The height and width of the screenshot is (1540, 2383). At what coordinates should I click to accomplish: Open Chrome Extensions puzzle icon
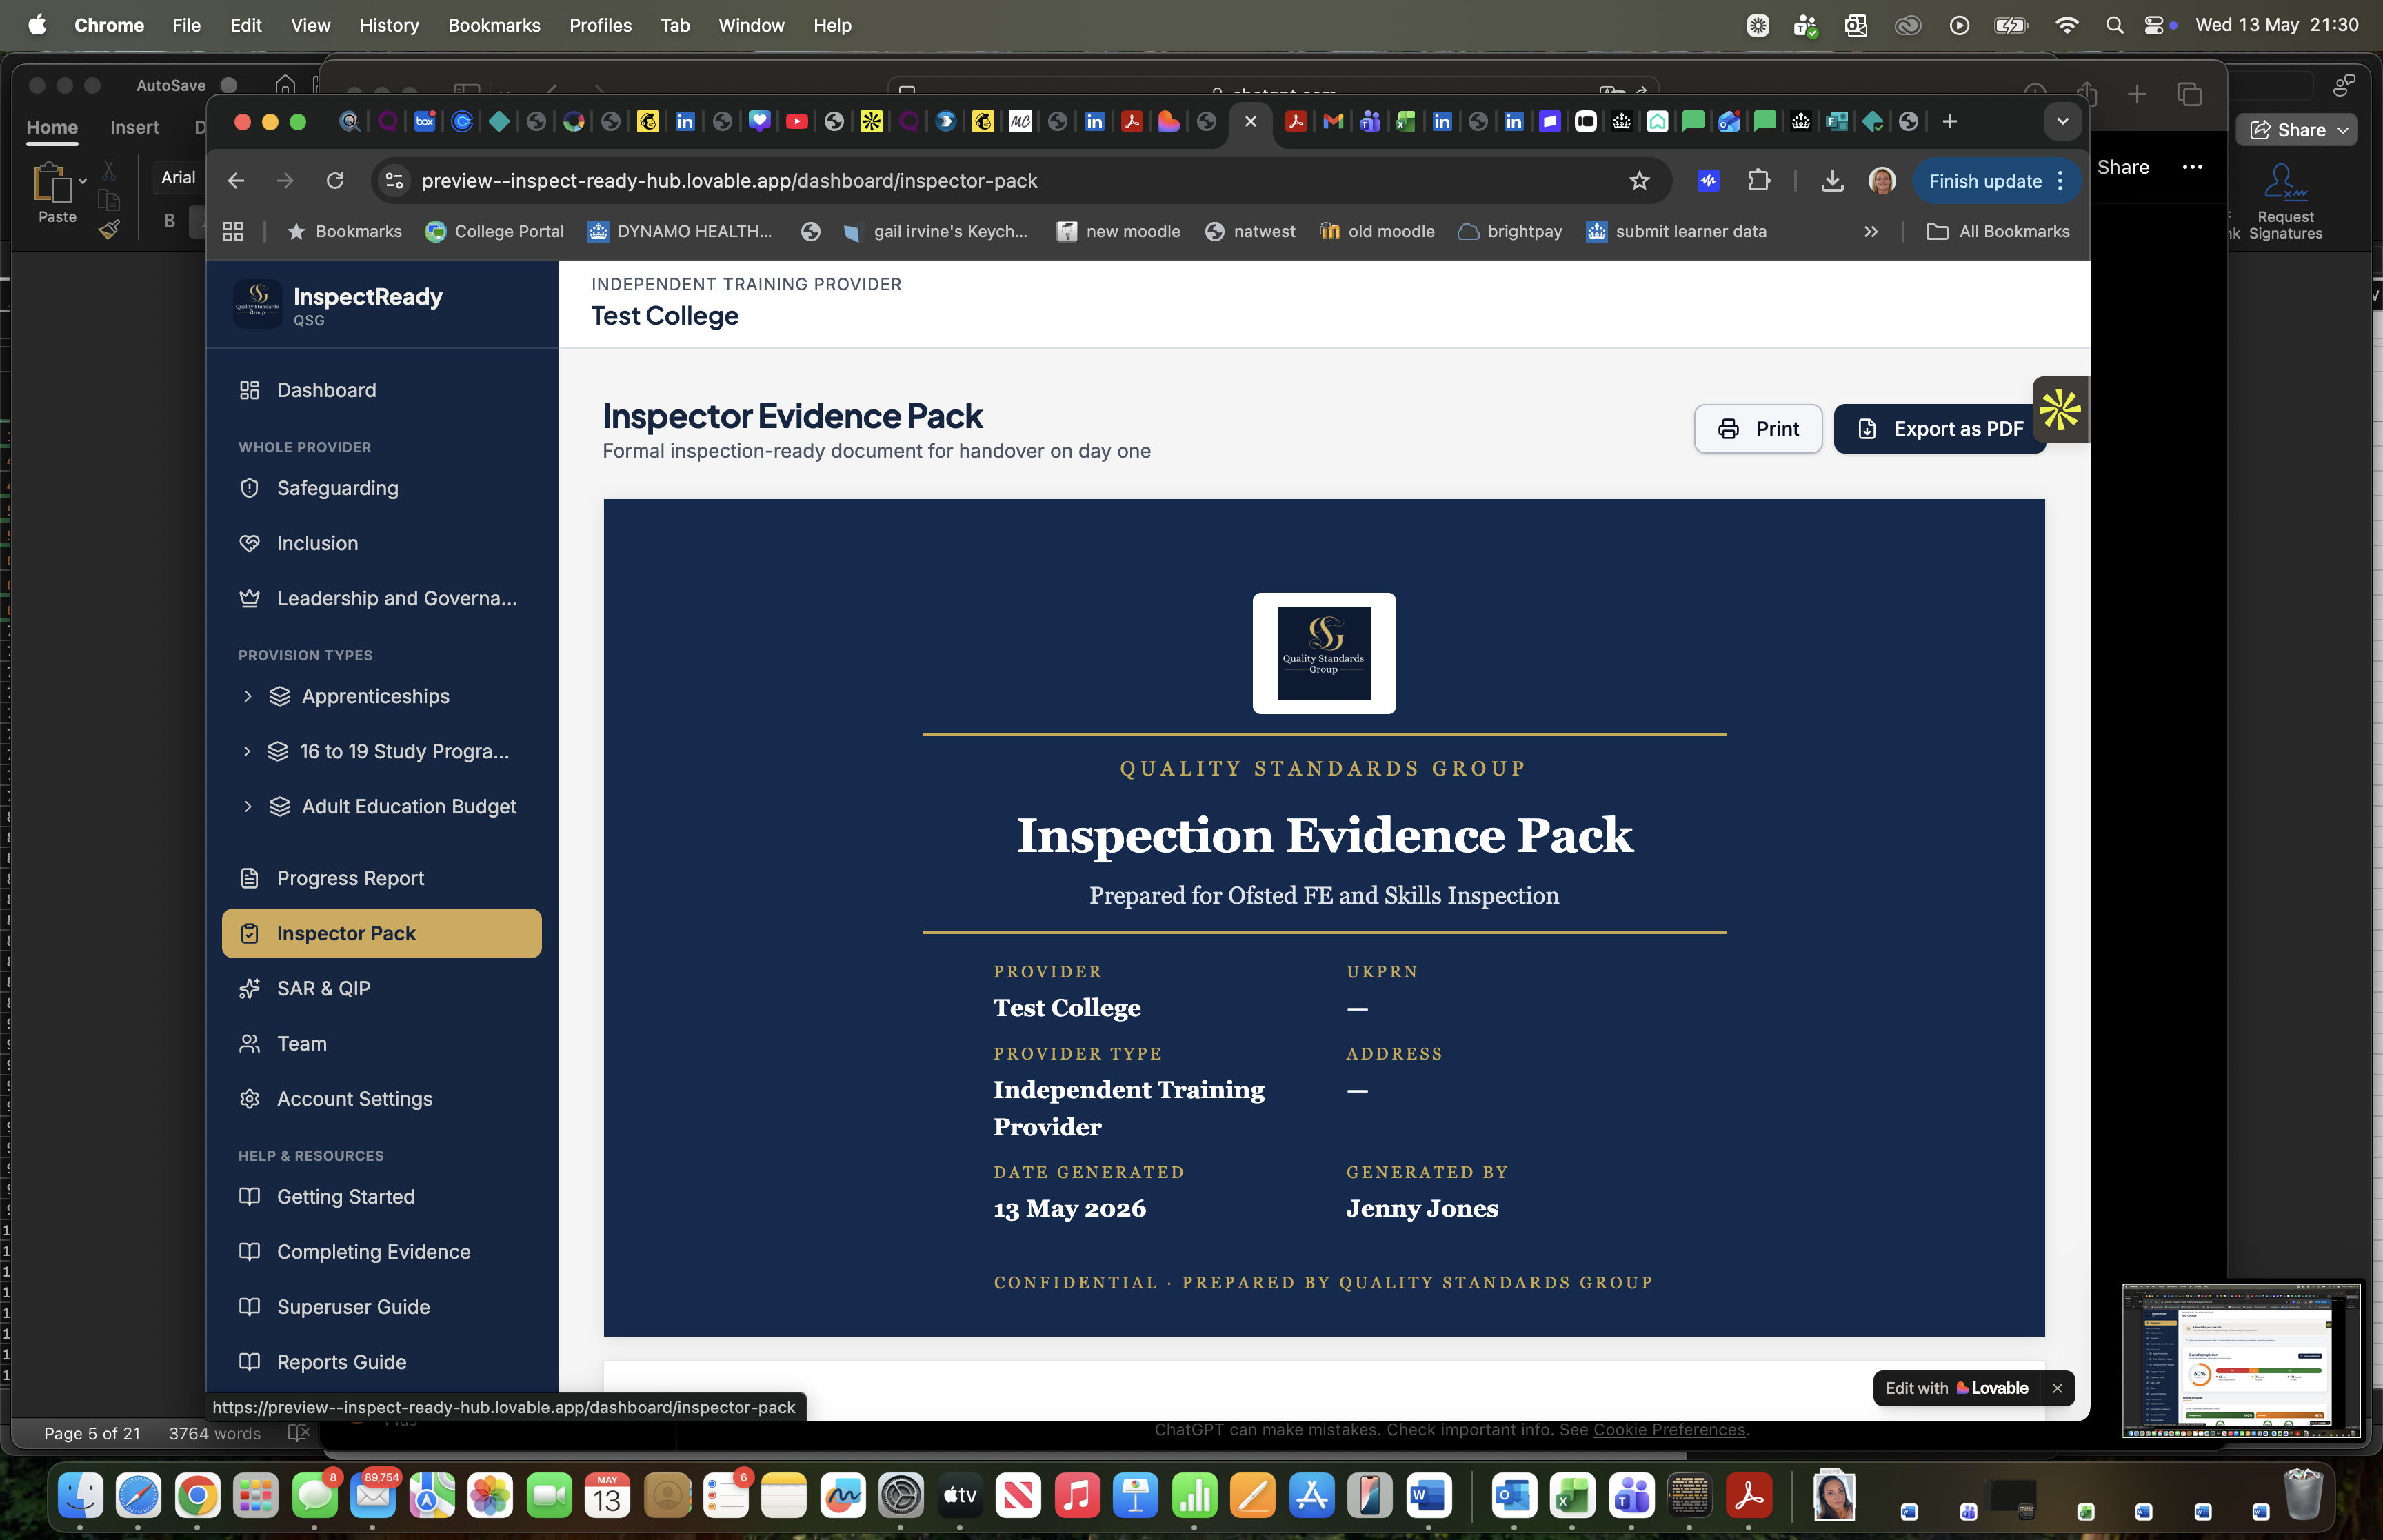click(1758, 181)
